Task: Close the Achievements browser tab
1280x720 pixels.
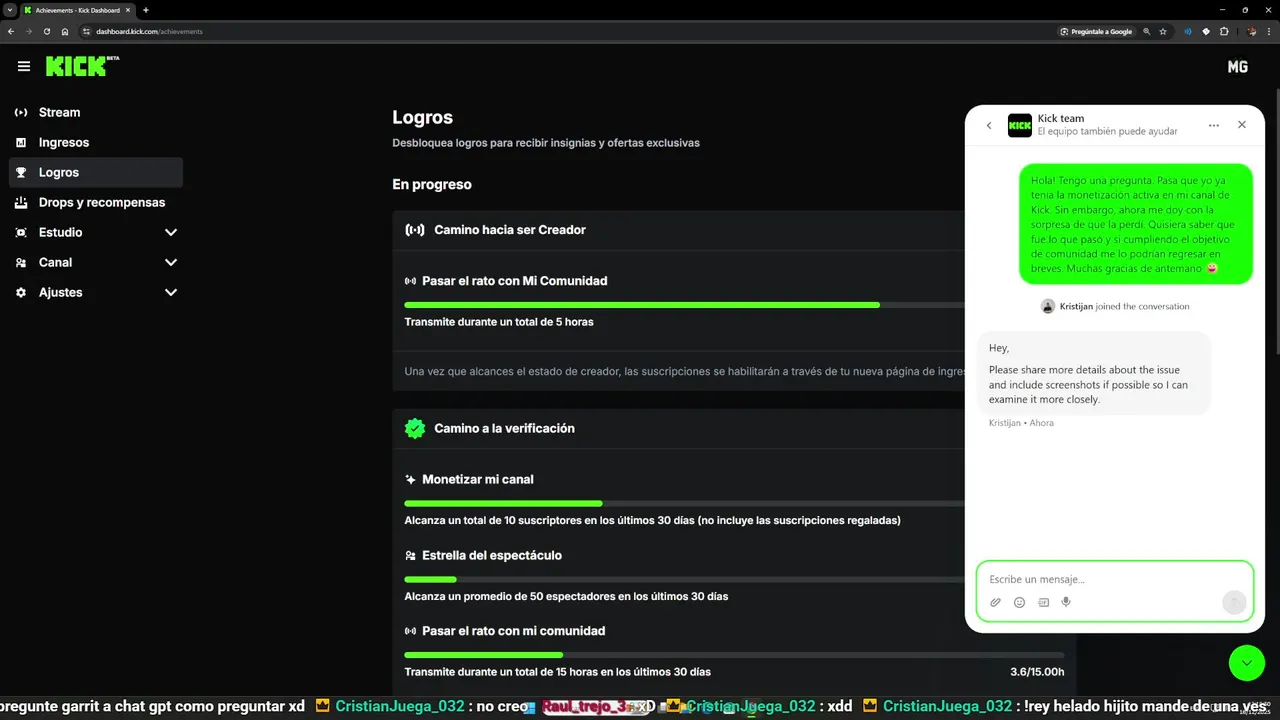Action: [130, 10]
